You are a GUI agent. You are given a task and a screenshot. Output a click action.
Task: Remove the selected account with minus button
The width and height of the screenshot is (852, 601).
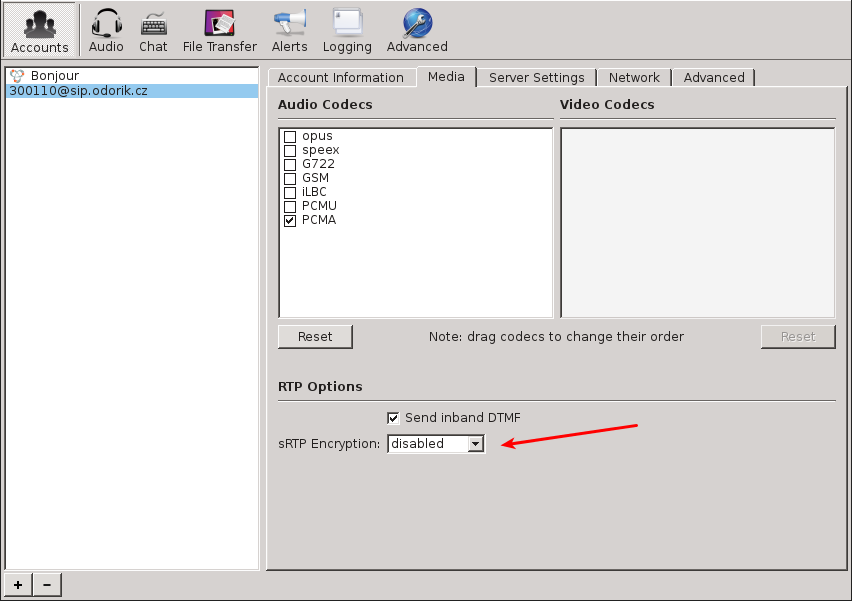pos(47,585)
